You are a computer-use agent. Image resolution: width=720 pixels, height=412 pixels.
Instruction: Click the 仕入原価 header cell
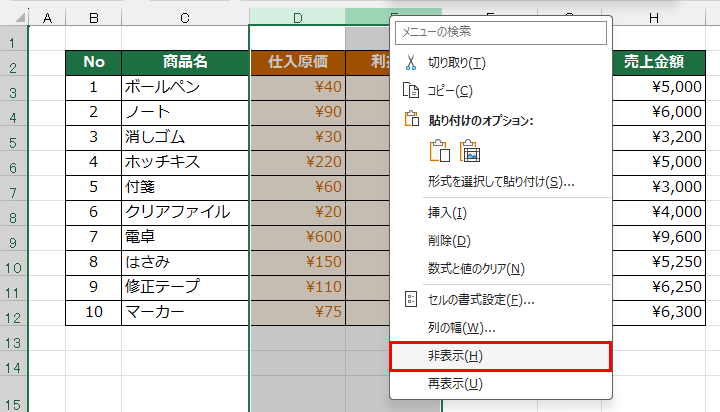point(298,63)
